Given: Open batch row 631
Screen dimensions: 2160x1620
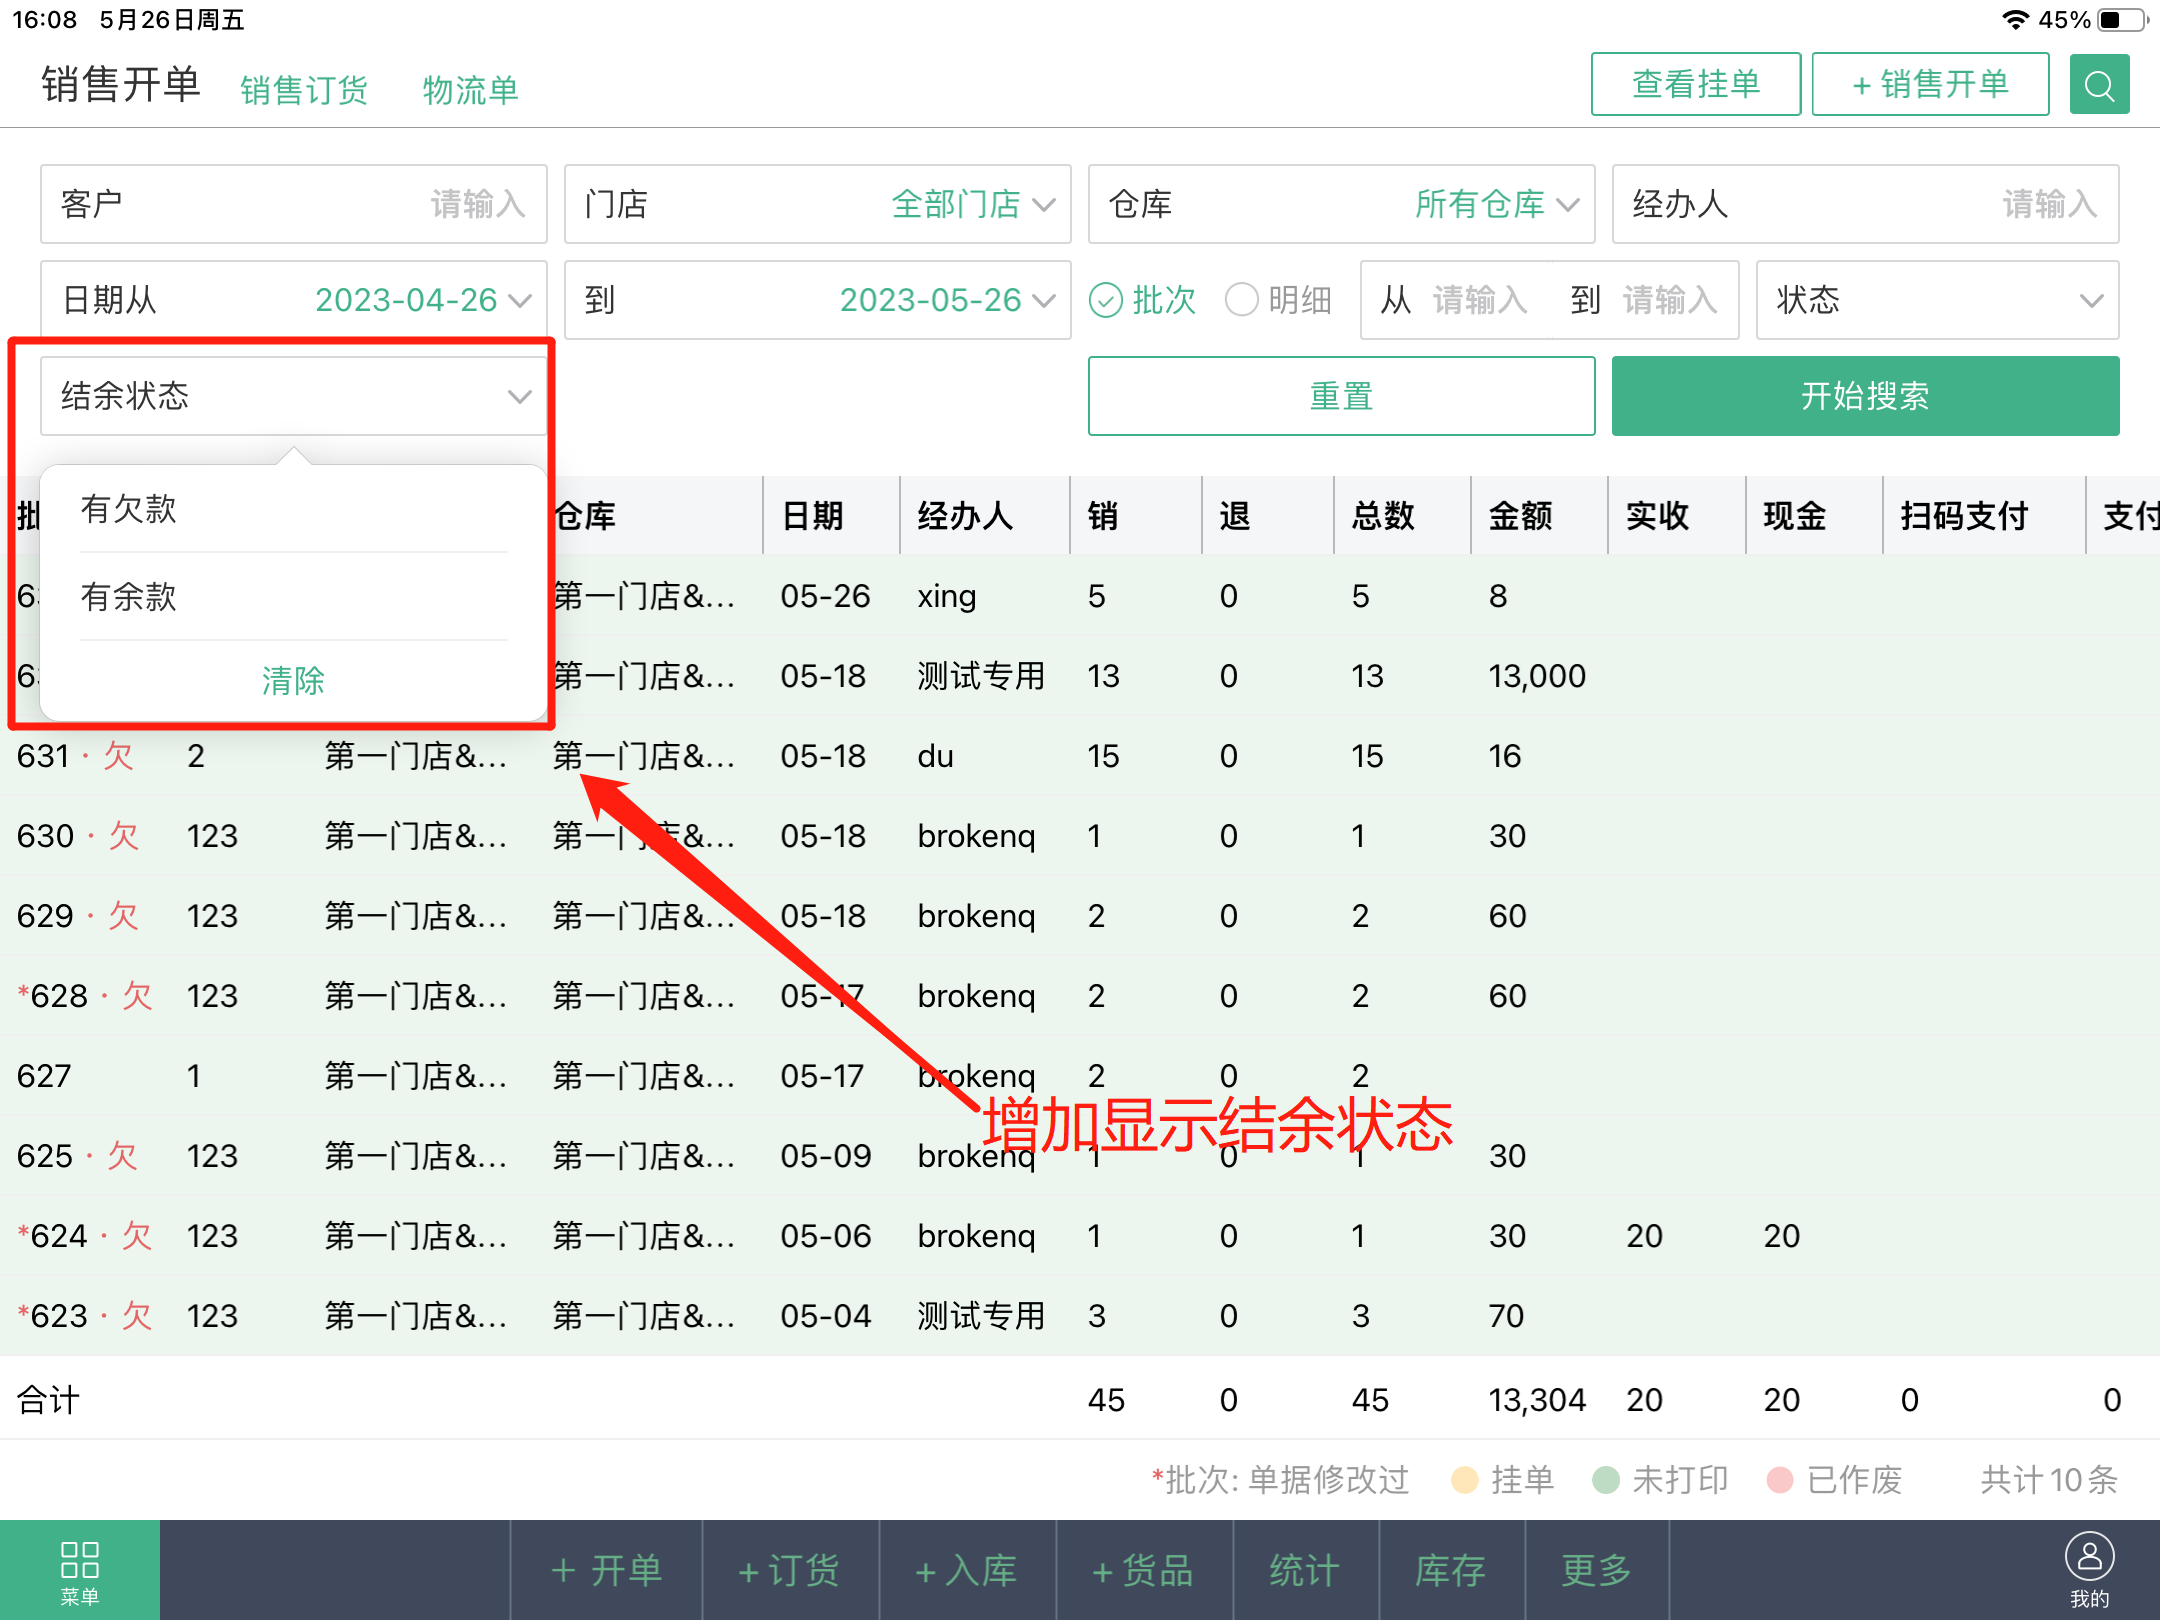Looking at the screenshot, I should [1080, 756].
